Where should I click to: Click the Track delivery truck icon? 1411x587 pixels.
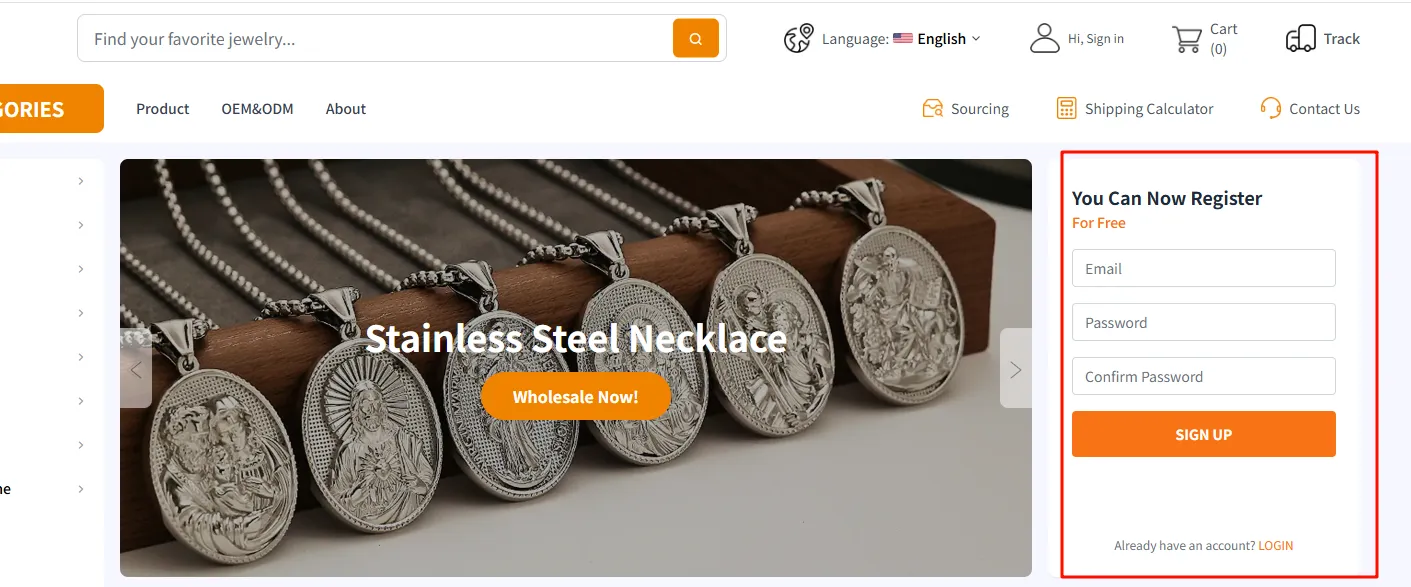coord(1300,39)
